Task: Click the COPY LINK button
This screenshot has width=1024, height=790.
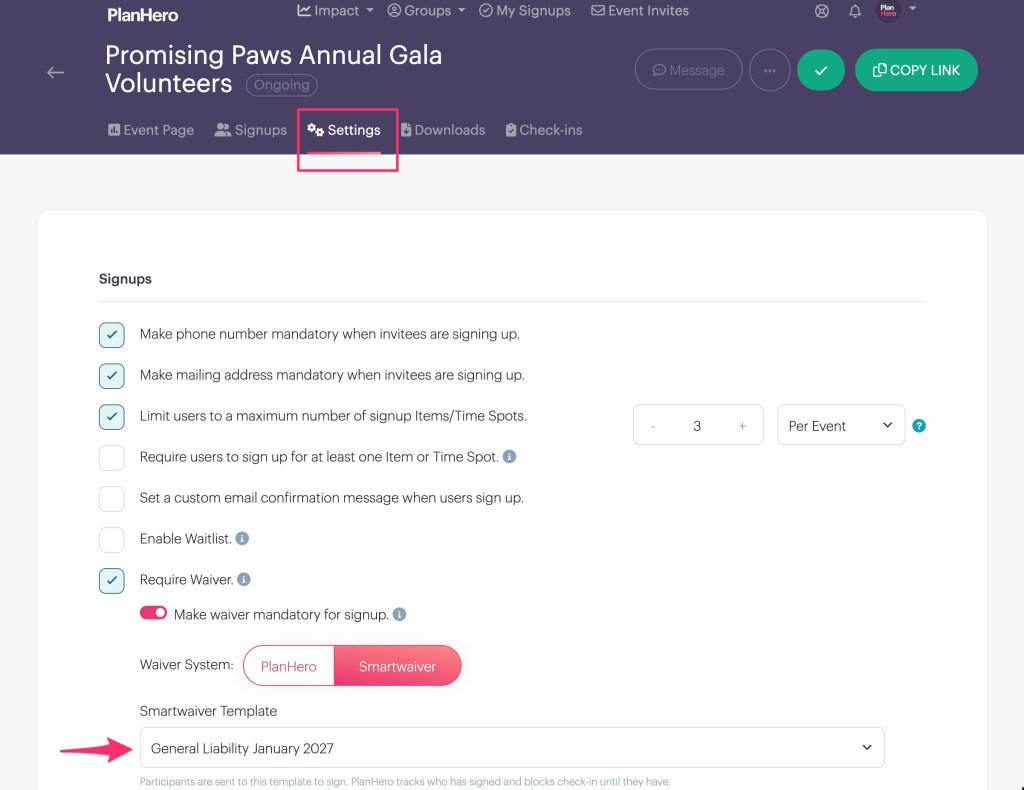Action: click(916, 70)
